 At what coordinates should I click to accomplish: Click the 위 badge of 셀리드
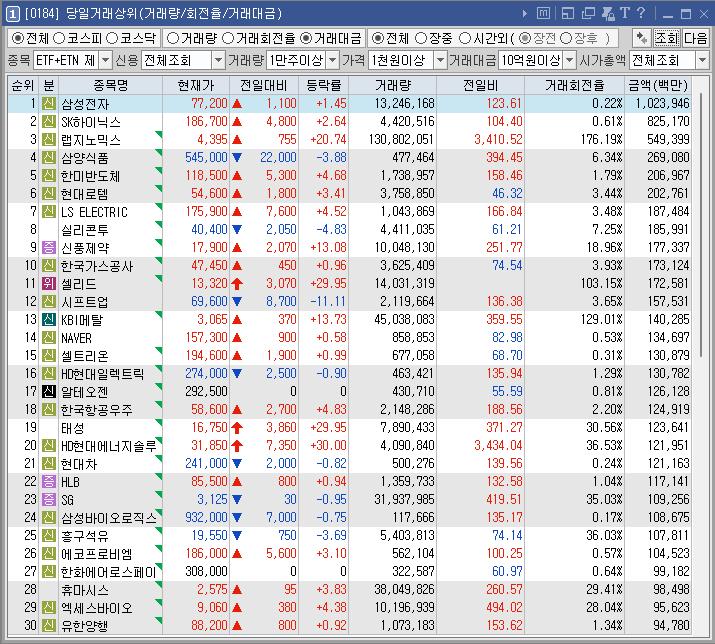pyautogui.click(x=49, y=284)
